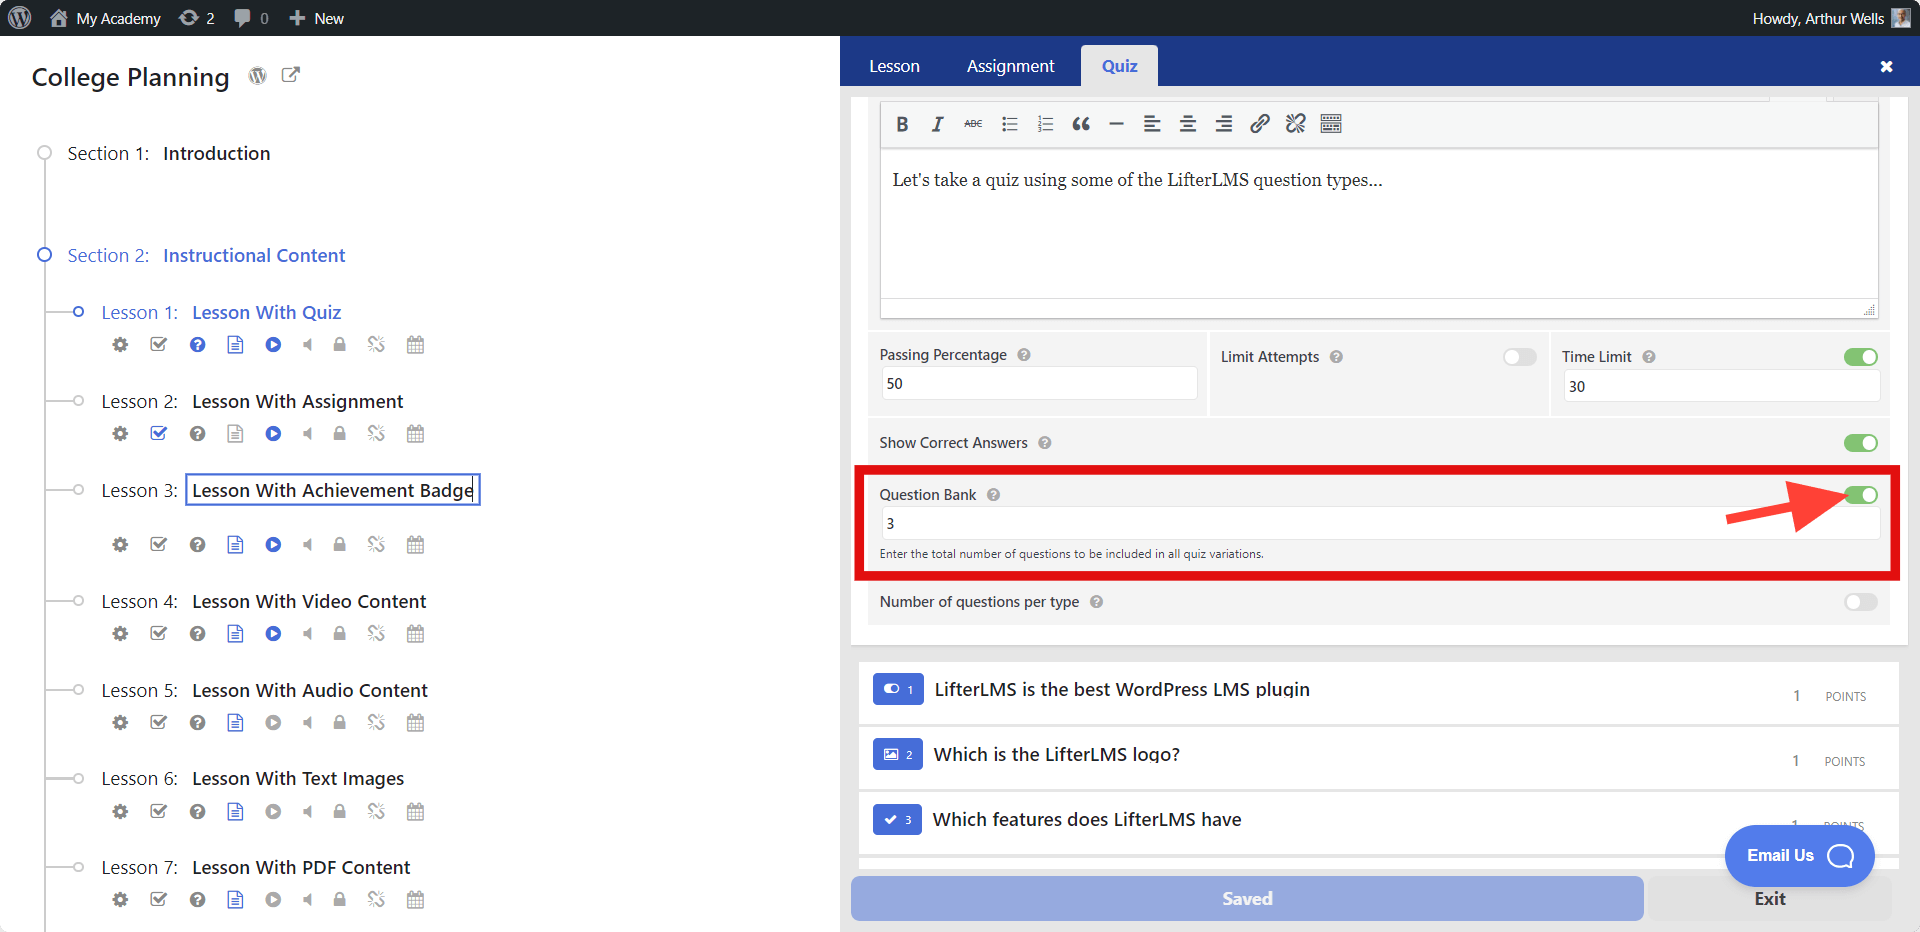
Task: Switch to the Assignment tab
Action: click(1010, 66)
